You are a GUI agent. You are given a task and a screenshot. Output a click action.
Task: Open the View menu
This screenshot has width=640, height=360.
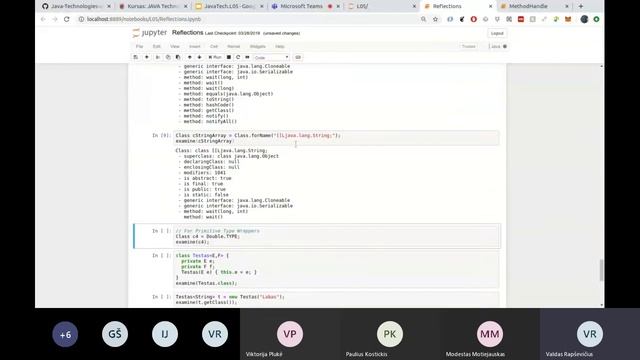coord(175,47)
